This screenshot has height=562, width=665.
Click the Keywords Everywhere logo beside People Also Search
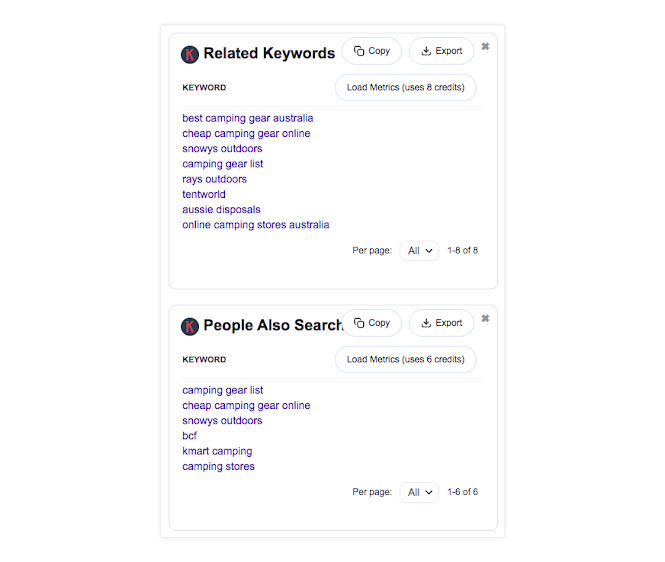[x=190, y=327]
